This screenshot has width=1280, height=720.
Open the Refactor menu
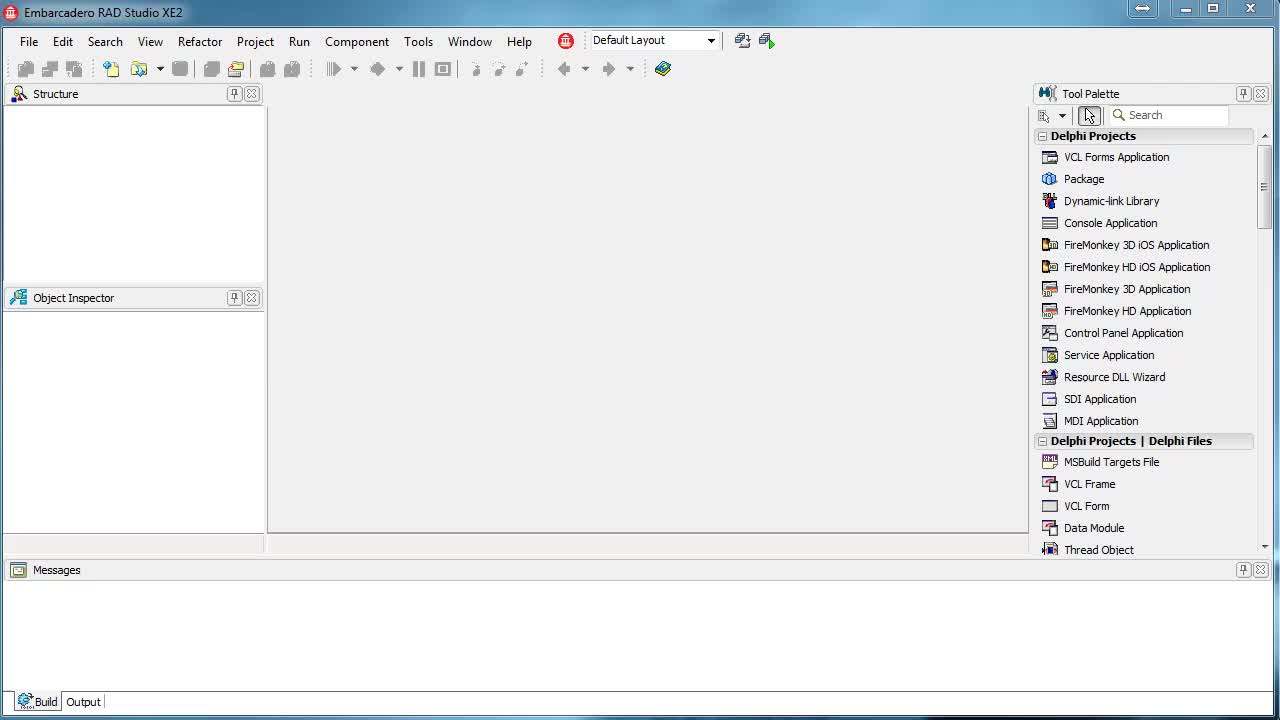(200, 42)
